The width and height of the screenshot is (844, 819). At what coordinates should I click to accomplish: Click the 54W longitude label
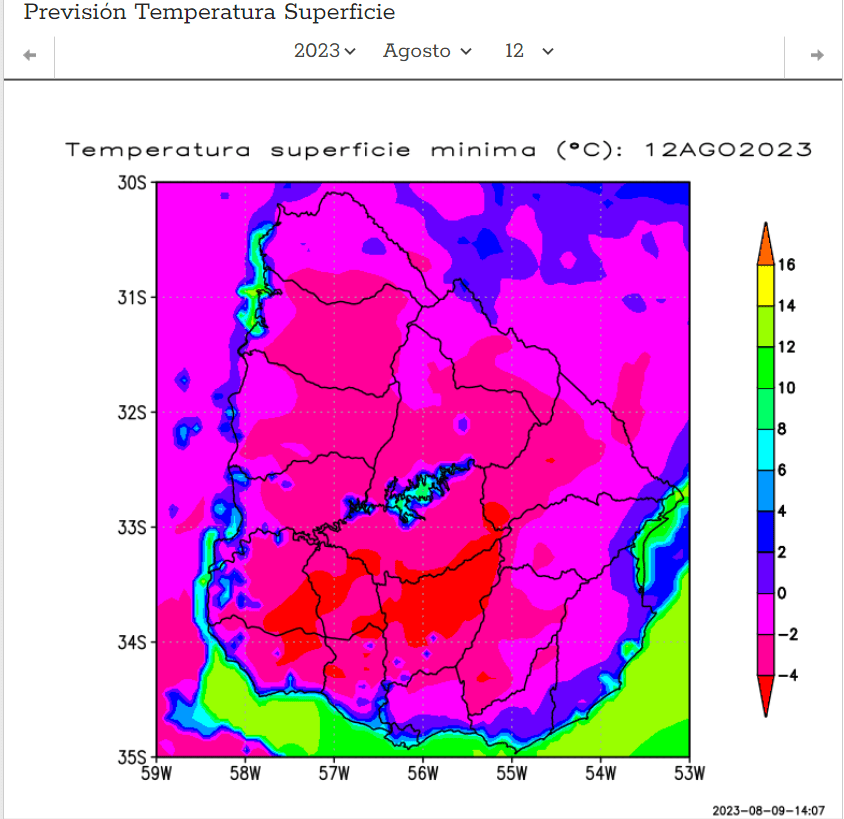600,774
